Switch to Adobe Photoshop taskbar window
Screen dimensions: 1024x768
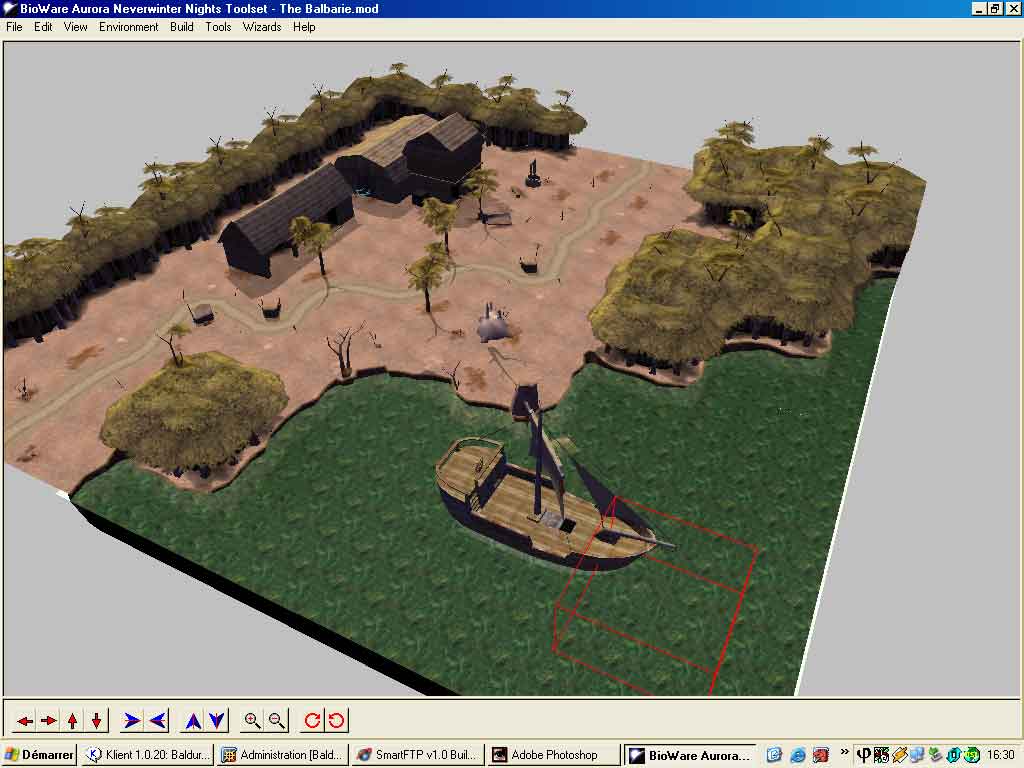tap(553, 755)
